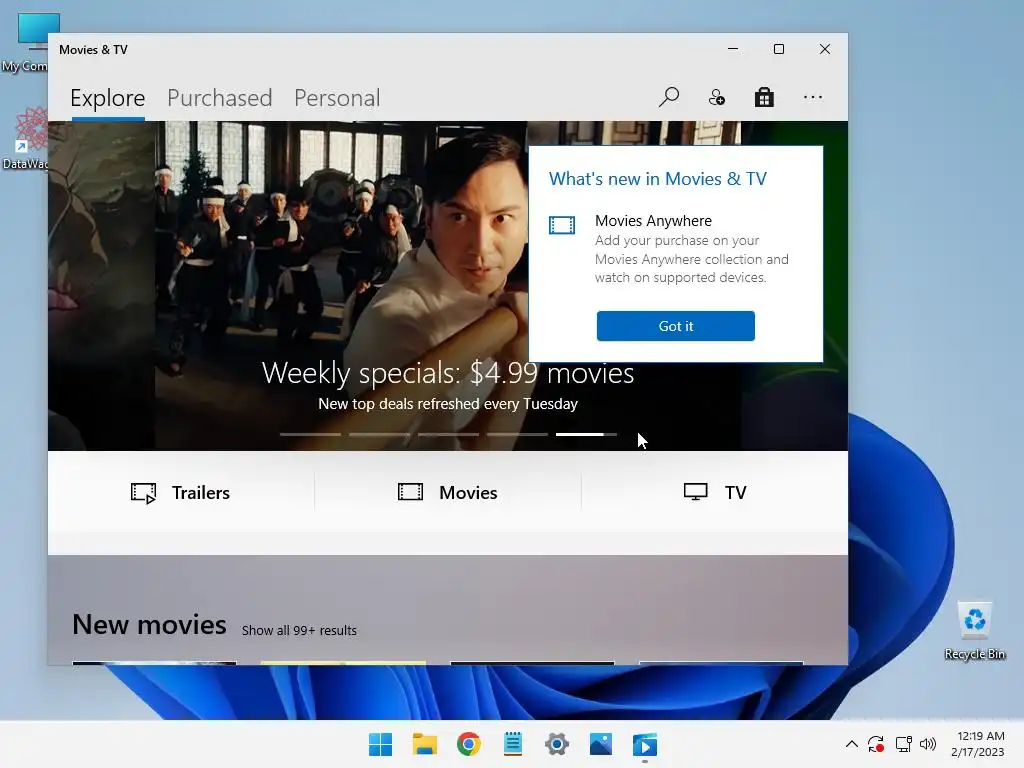Click the network tray icon
The height and width of the screenshot is (768, 1024).
click(x=903, y=744)
